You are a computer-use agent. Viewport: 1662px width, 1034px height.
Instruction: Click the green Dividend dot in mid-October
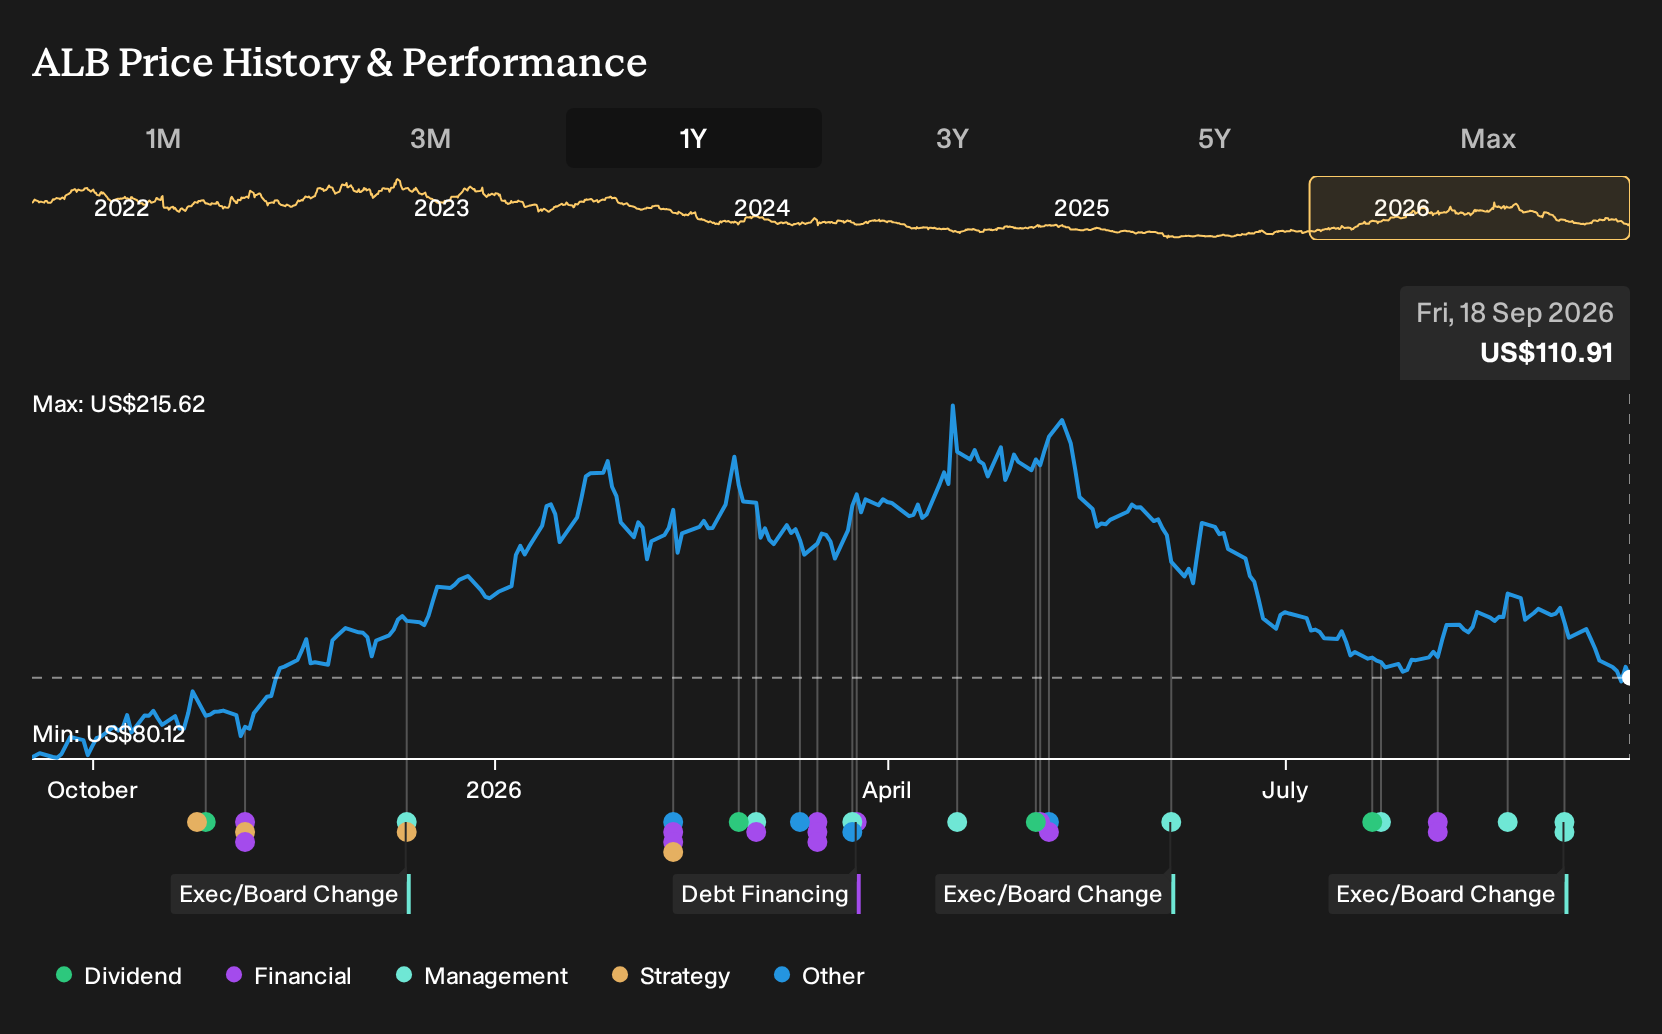pyautogui.click(x=207, y=822)
